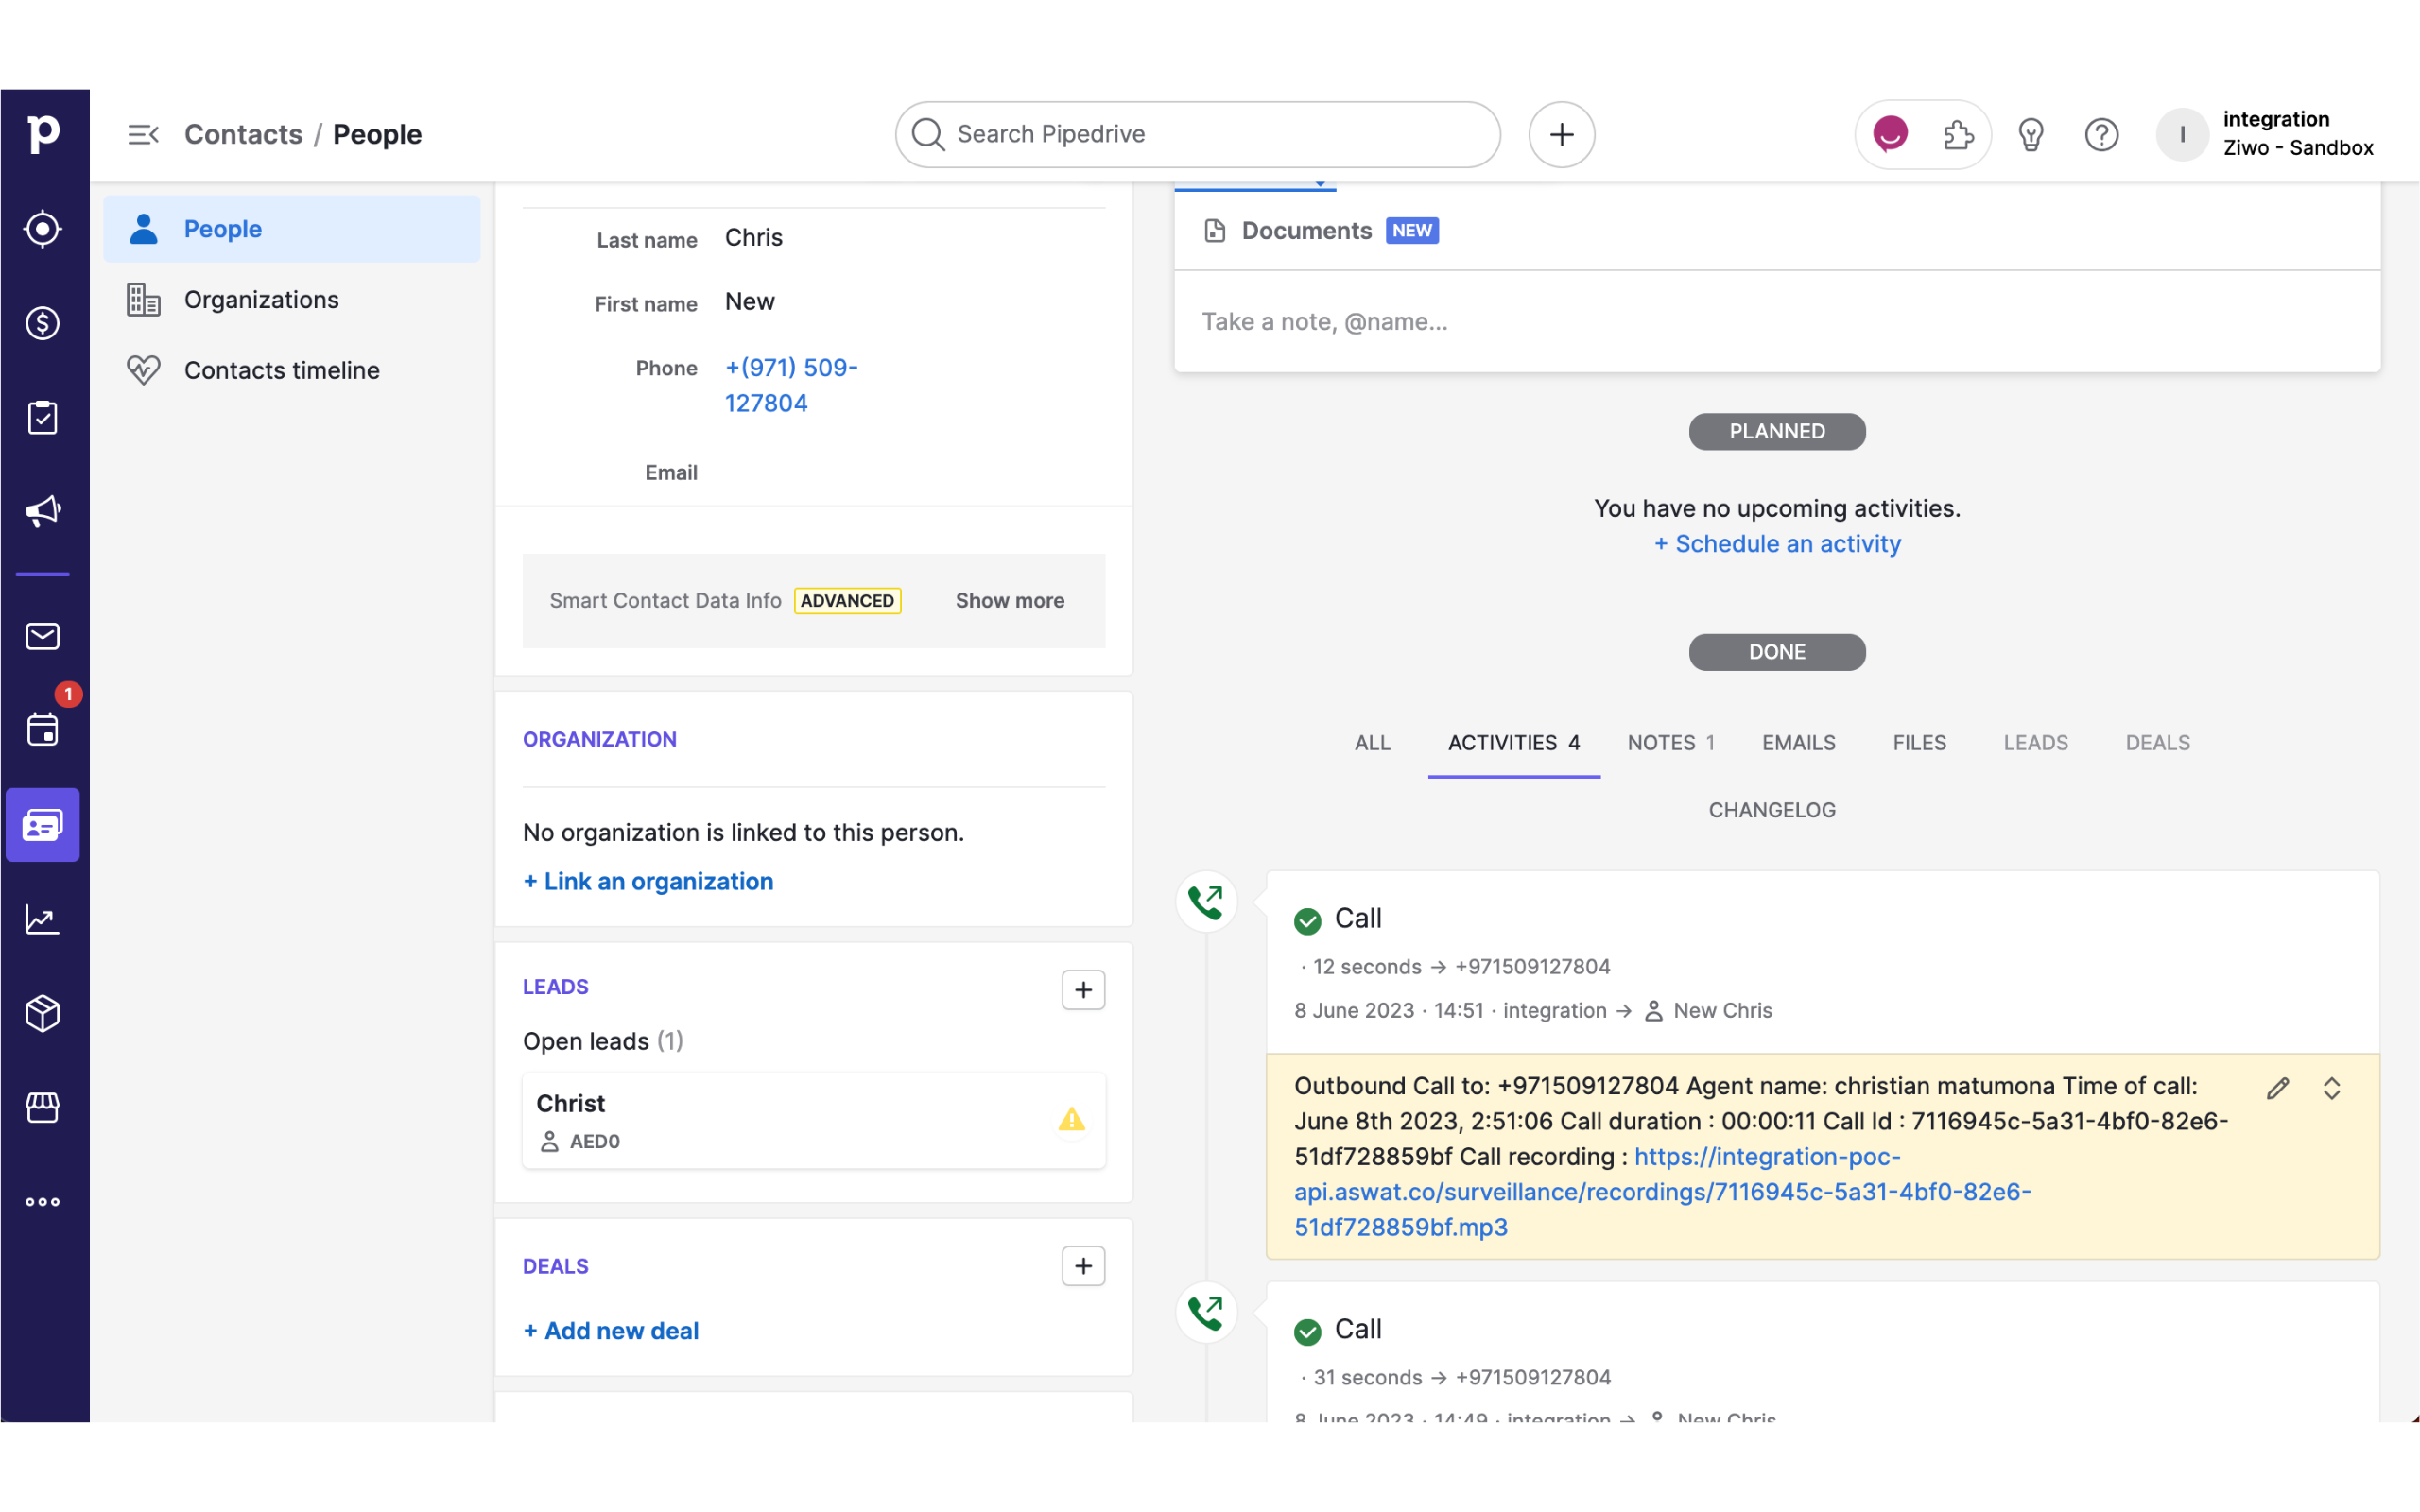The height and width of the screenshot is (1512, 2420).
Task: Open Insights chart icon in sidebar
Action: (x=42, y=919)
